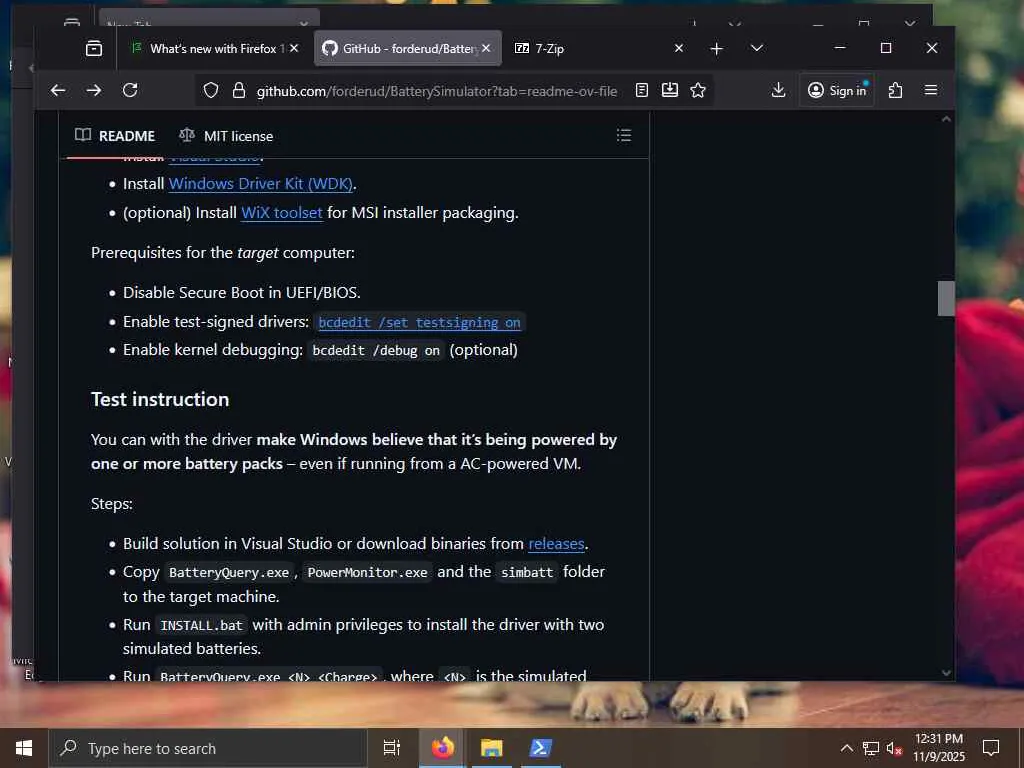Reload the current GitHub page

tap(130, 90)
